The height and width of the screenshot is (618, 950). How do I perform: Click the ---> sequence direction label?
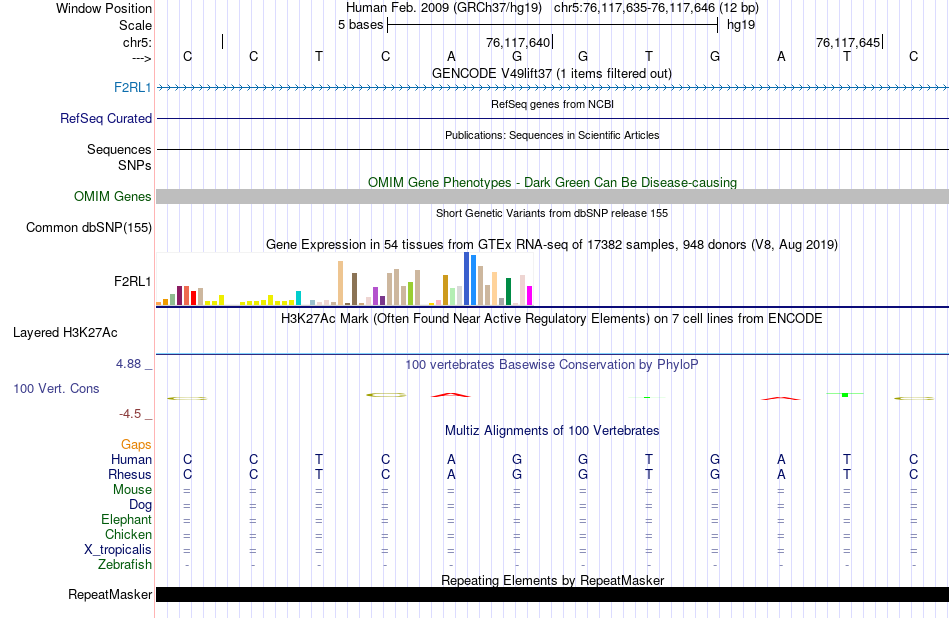142,58
